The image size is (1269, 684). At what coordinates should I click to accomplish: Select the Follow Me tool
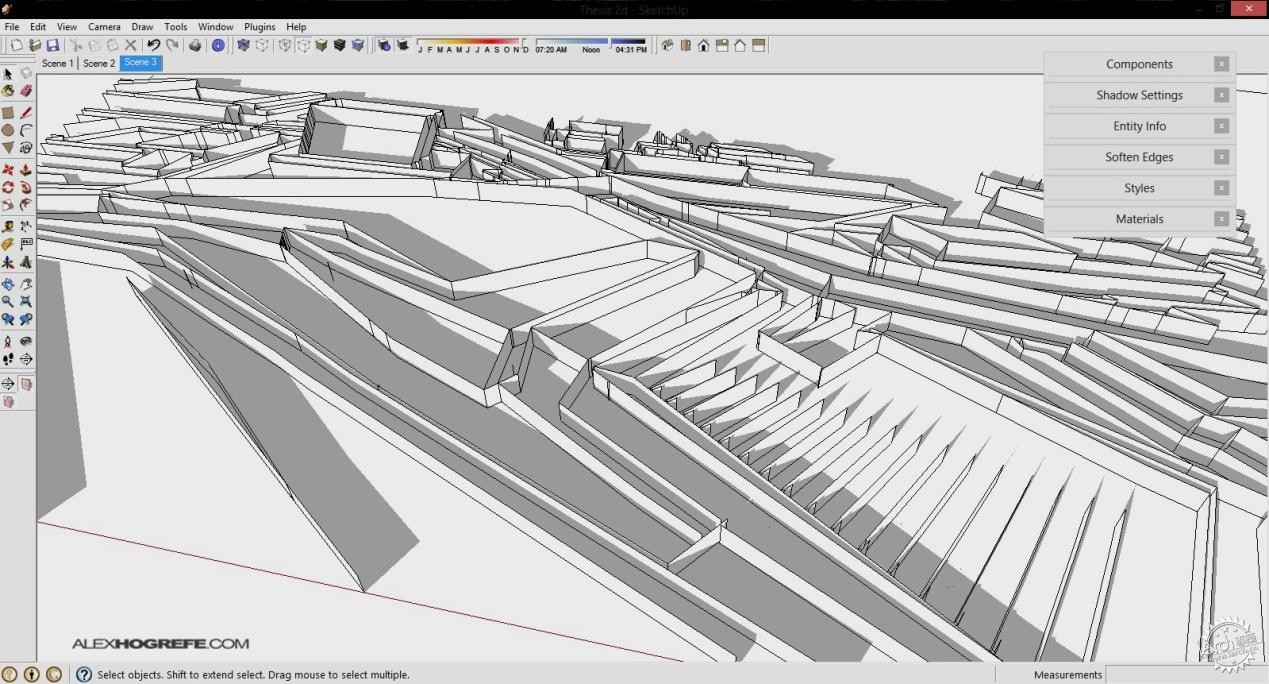(x=26, y=187)
